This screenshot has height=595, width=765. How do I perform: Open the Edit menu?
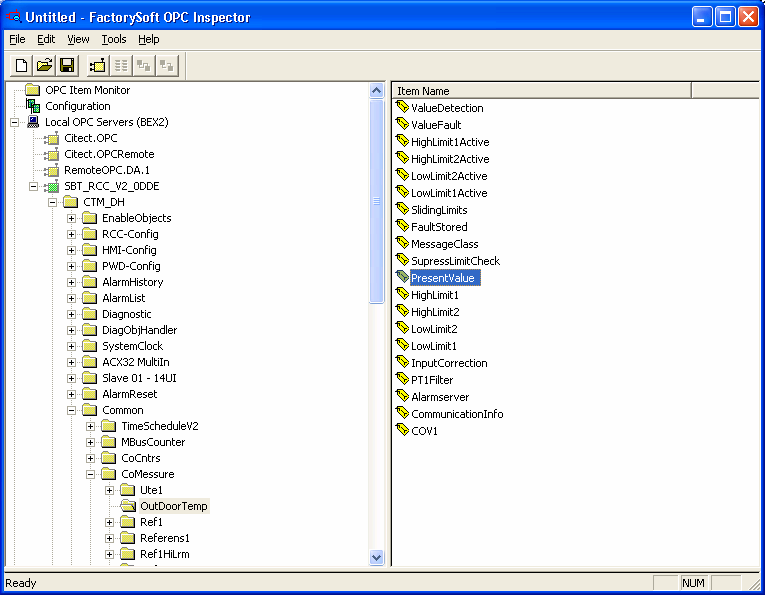point(46,39)
